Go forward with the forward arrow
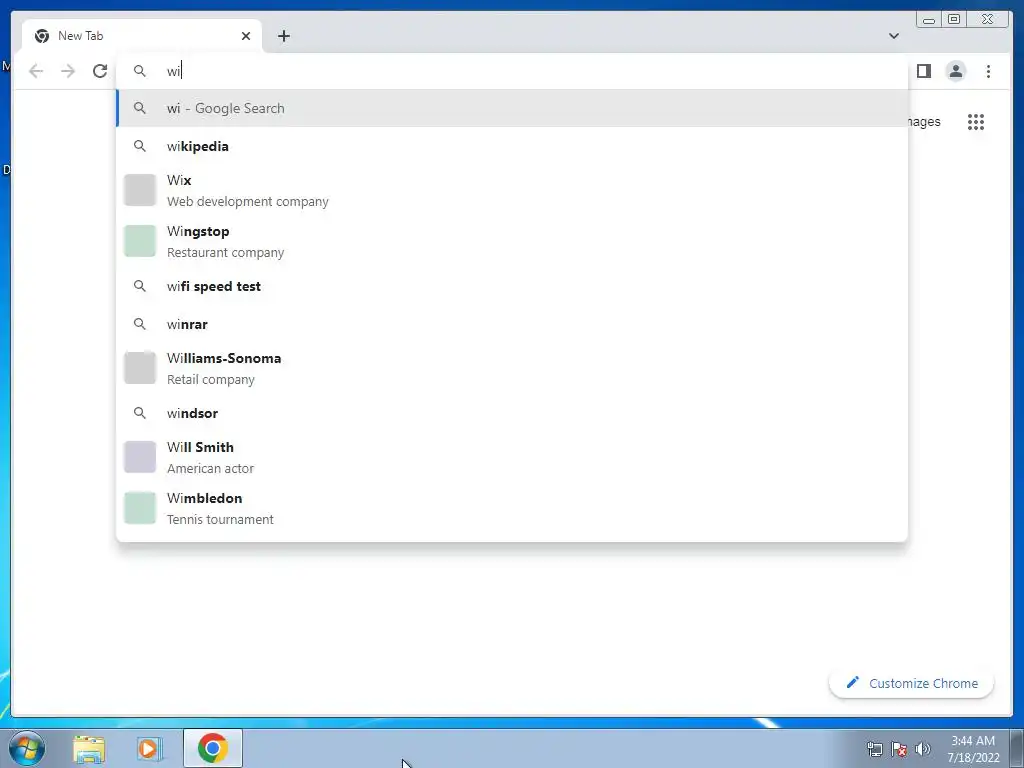The width and height of the screenshot is (1024, 768). click(68, 71)
